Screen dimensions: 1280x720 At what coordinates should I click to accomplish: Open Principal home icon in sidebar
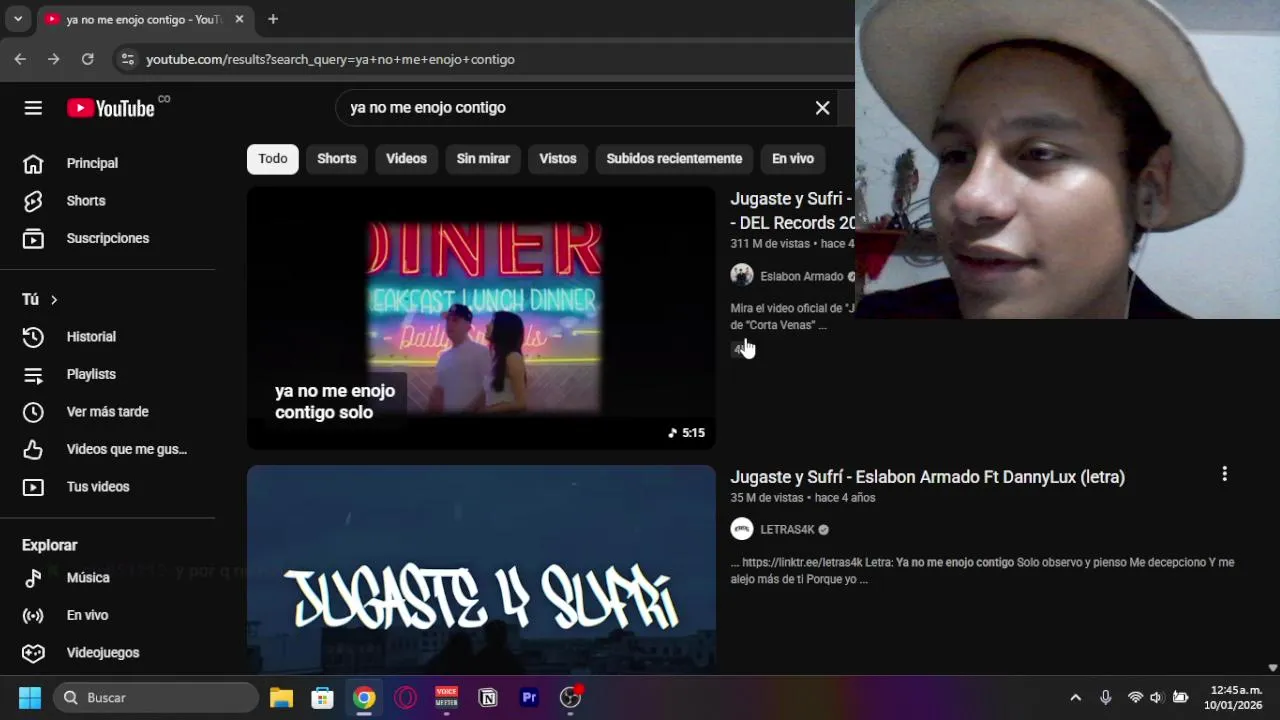pyautogui.click(x=33, y=163)
